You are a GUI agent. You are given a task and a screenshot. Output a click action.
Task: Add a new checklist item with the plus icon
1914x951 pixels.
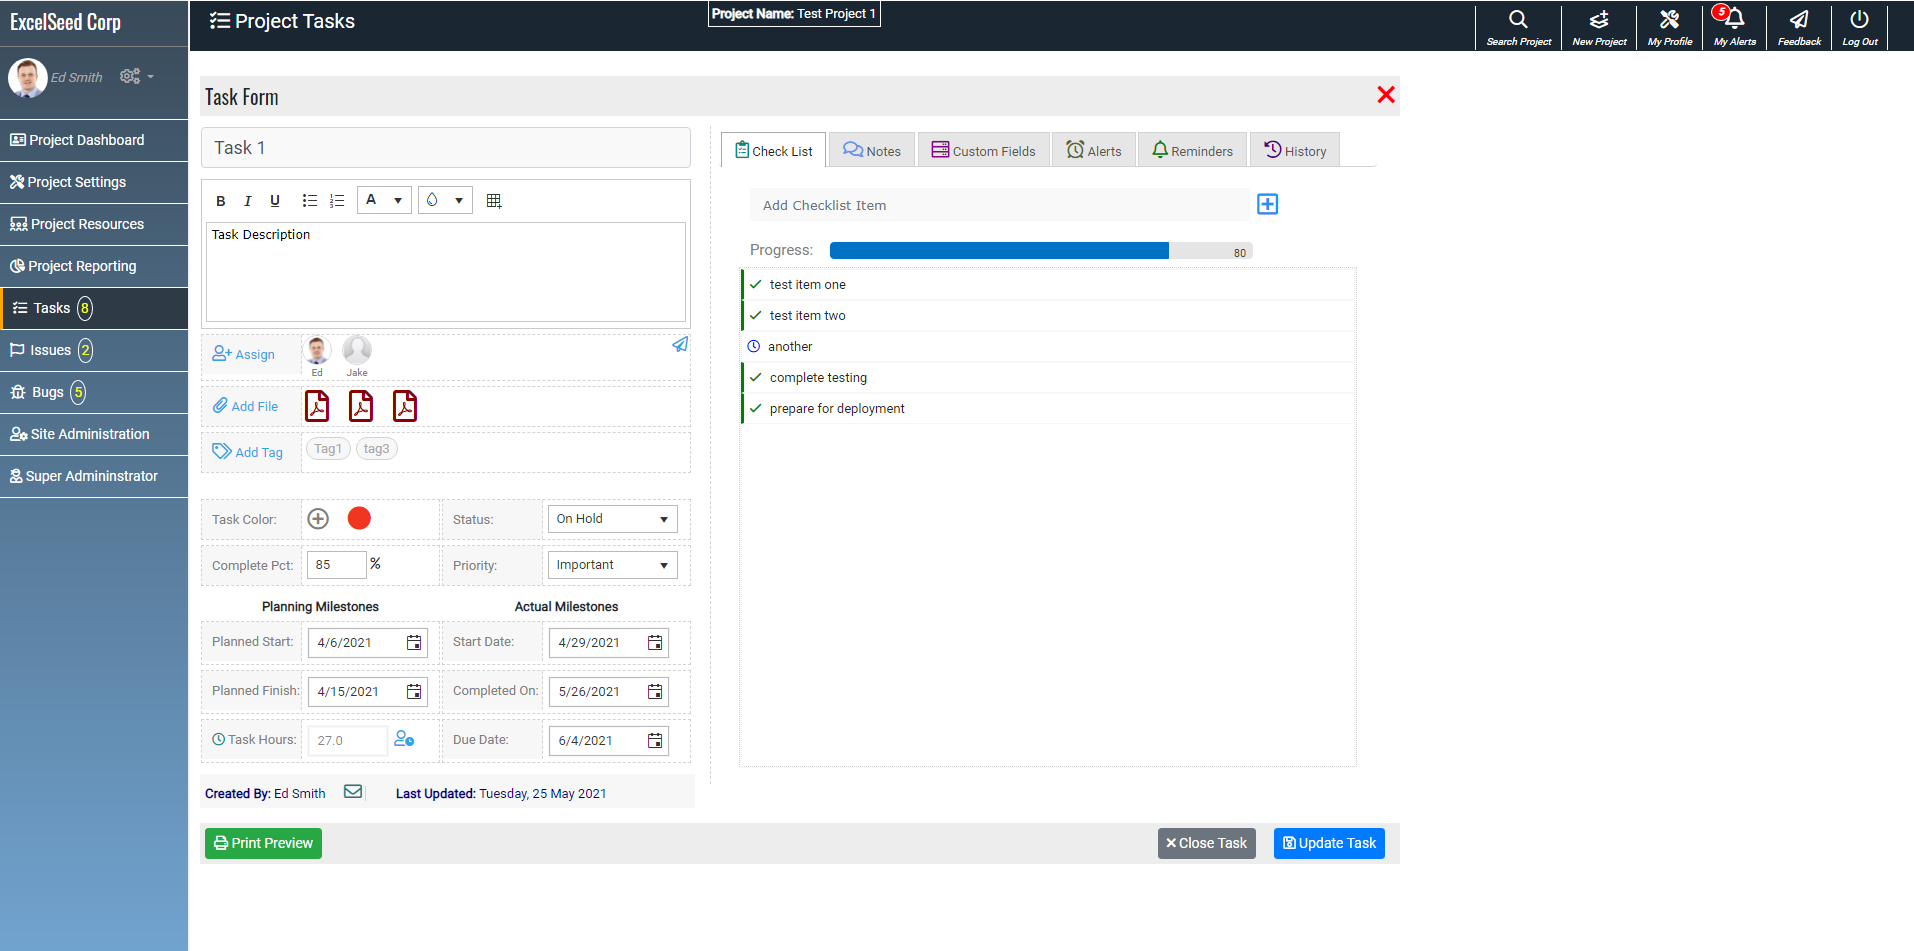click(x=1267, y=204)
